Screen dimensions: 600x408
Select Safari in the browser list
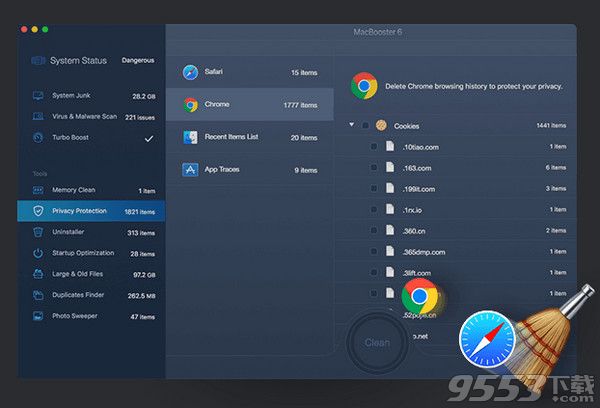point(248,72)
